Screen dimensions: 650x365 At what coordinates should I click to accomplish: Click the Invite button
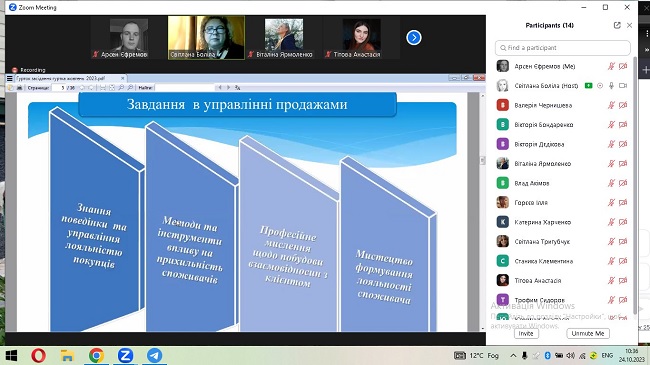tap(526, 333)
